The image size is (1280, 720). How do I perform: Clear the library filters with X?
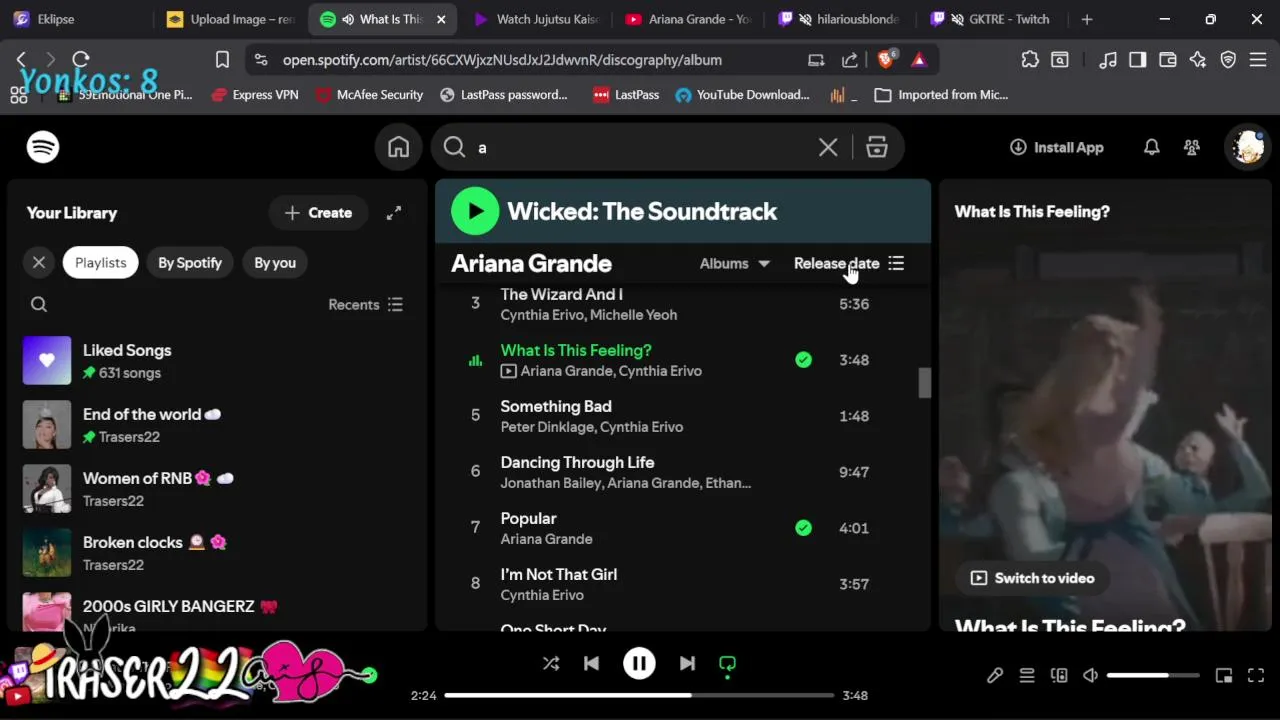click(x=39, y=263)
